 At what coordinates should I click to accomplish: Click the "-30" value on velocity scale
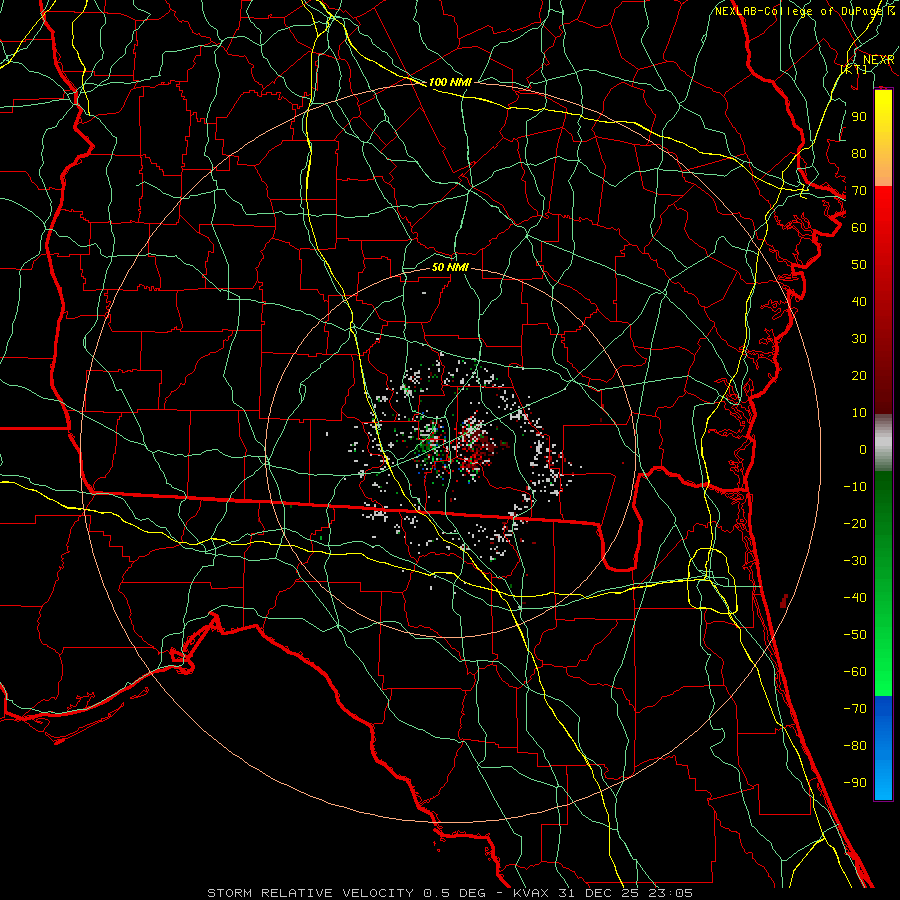tap(855, 561)
